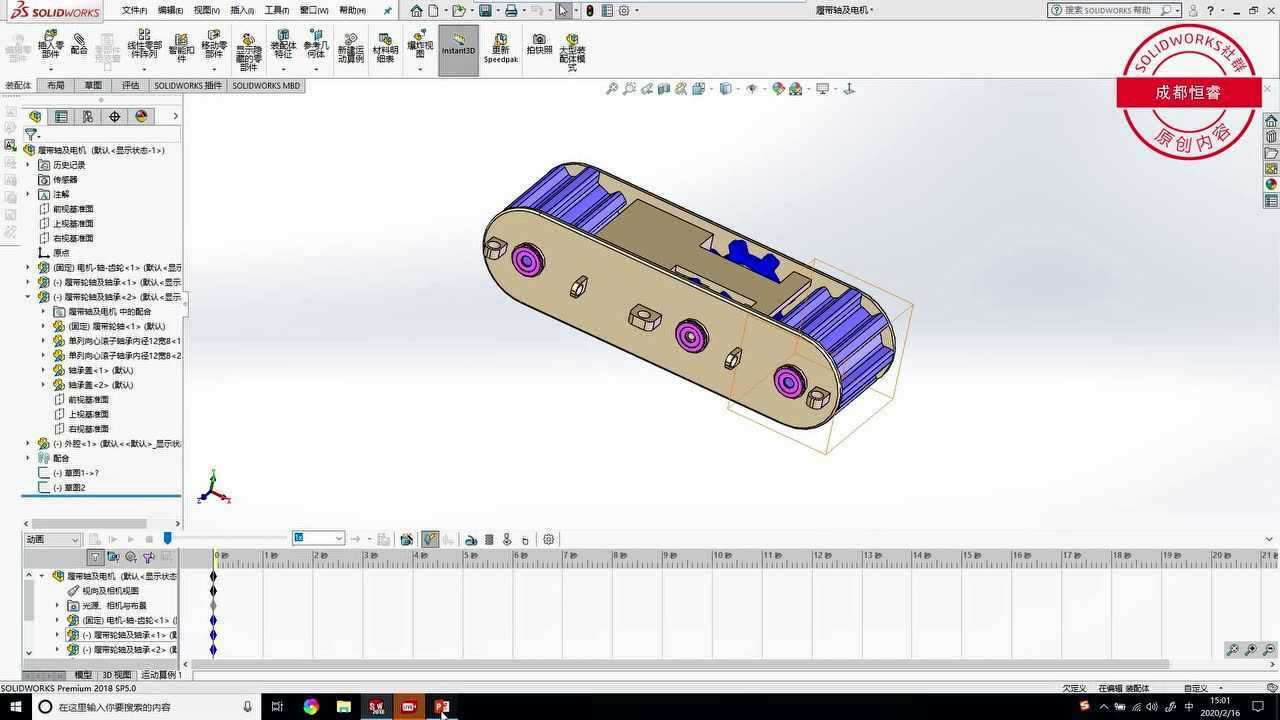Click the Insert Components icon
Viewport: 1280px width, 720px height.
[50, 47]
